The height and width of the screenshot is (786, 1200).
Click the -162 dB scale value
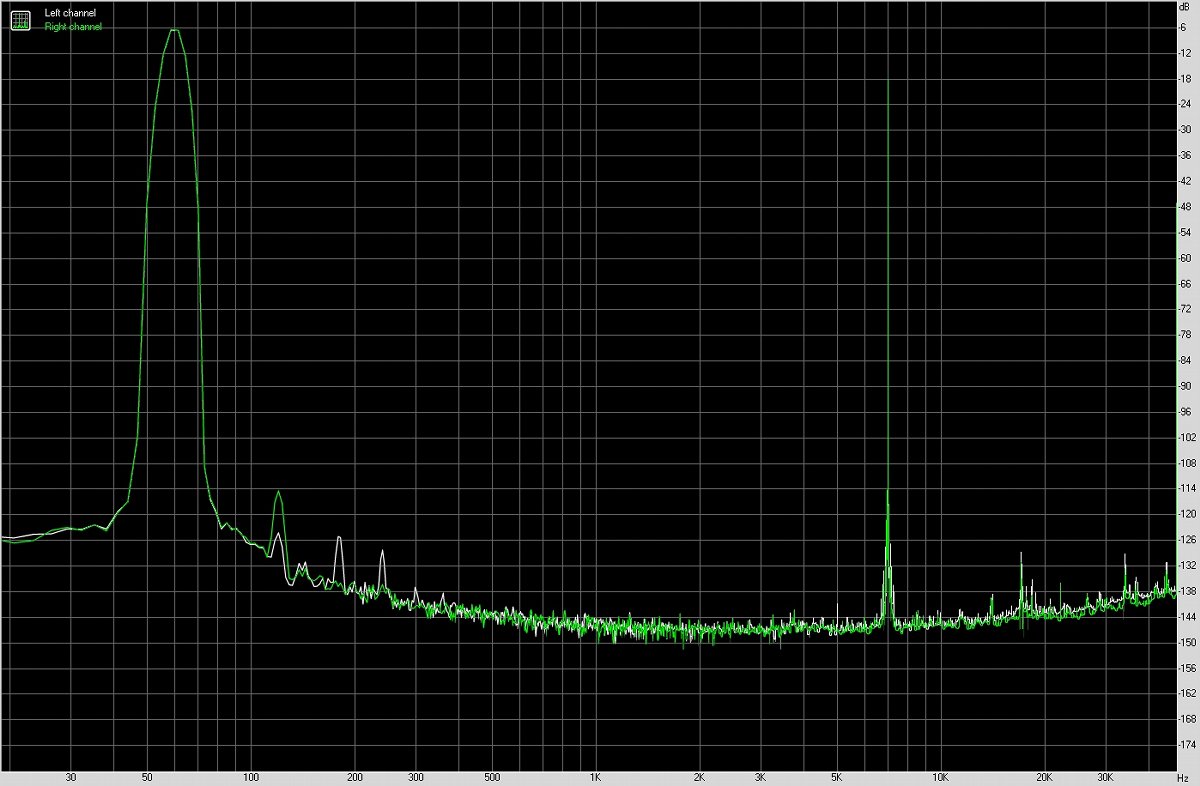tap(1188, 693)
